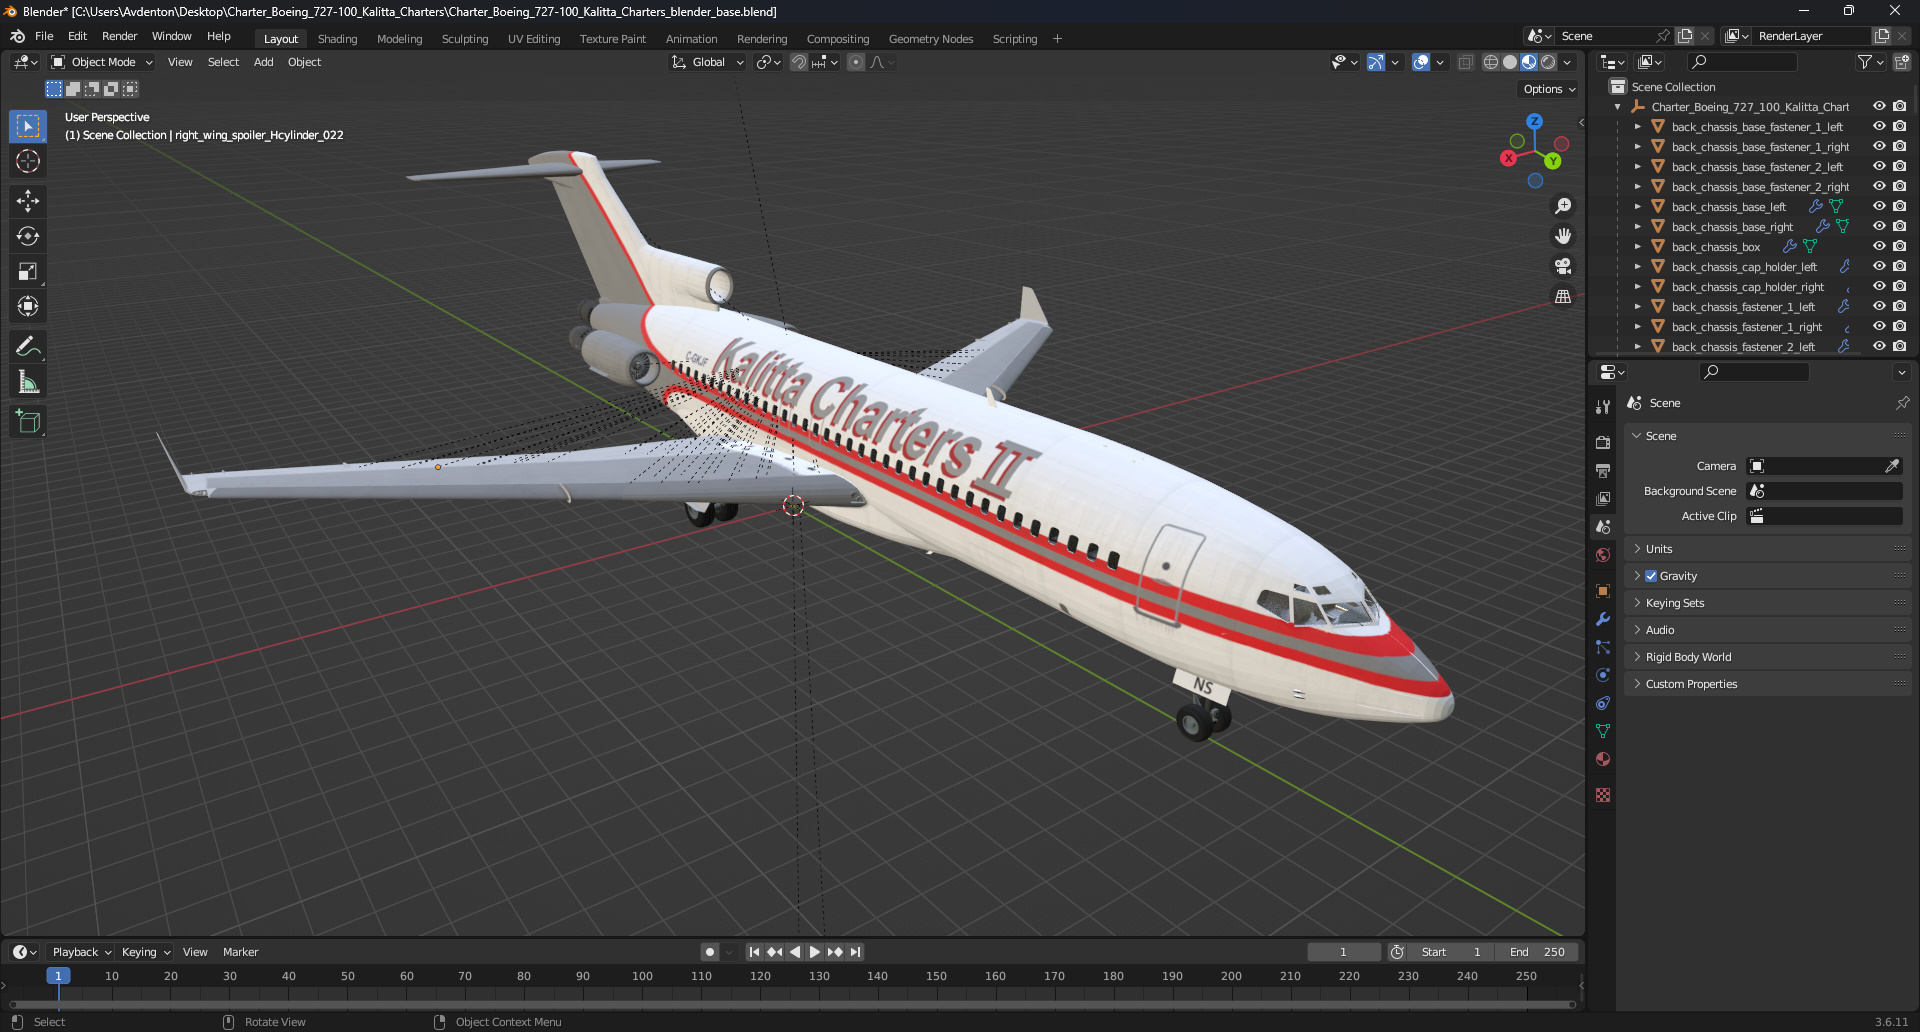Click the zoom view magnifier icon
This screenshot has height=1032, width=1920.
pos(1563,206)
